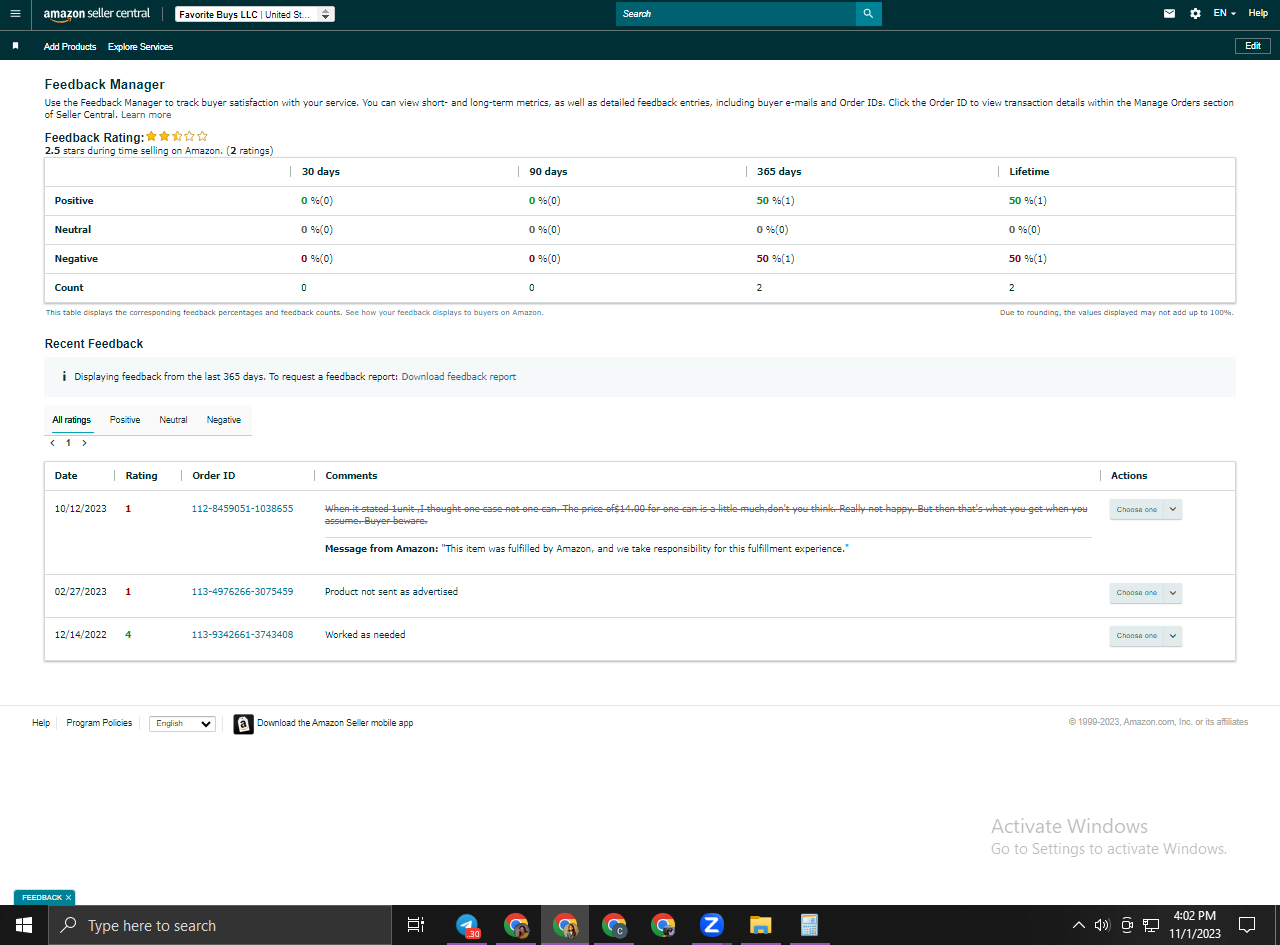Switch to the Neutral feedback tab

click(x=173, y=420)
